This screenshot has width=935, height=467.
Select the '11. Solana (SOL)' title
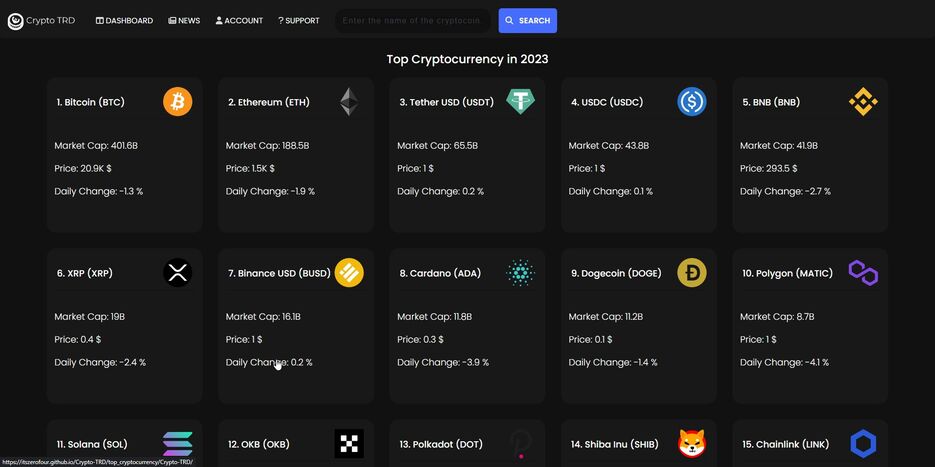coord(92,445)
